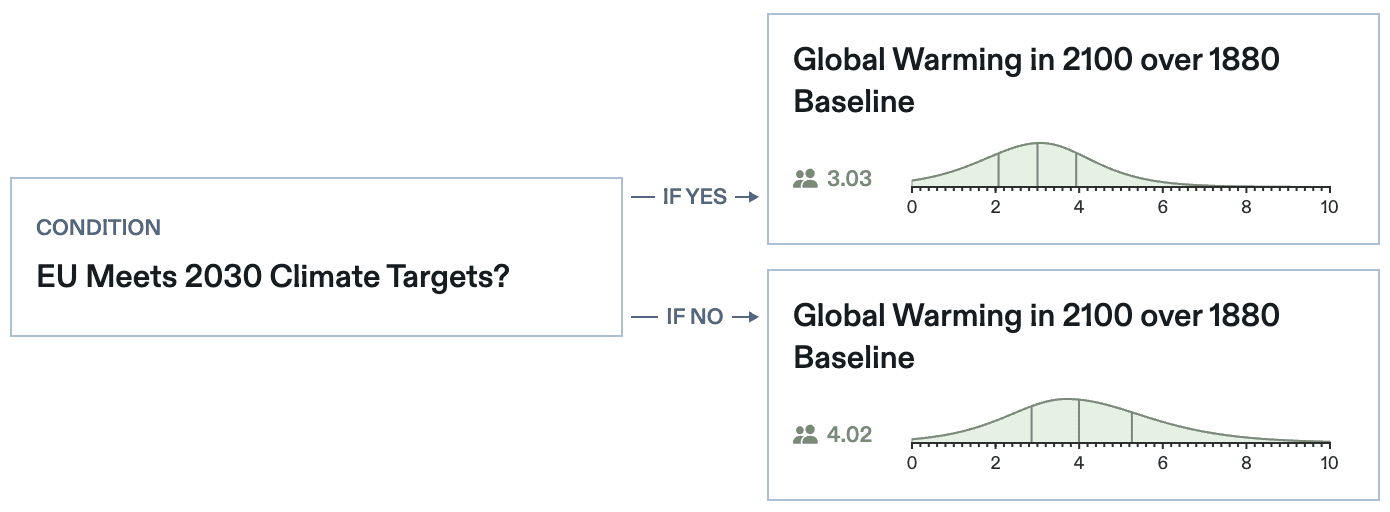Viewport: 1390px width, 512px height.
Task: Click the upper quartile line in the 4.02 distribution
Action: click(1132, 427)
